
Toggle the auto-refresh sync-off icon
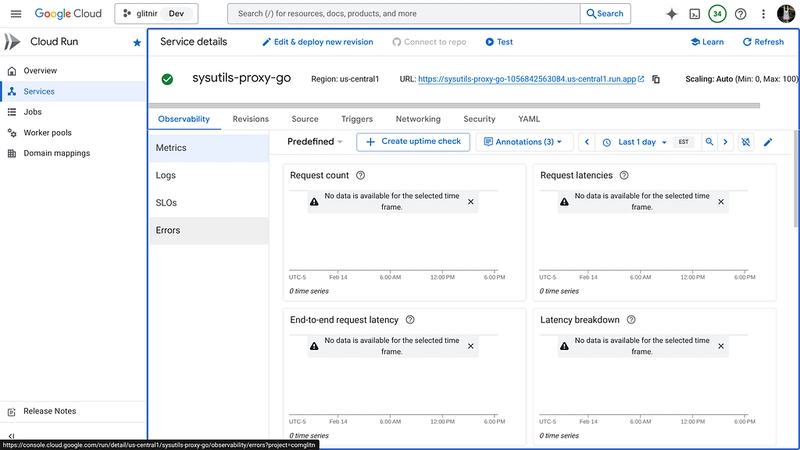pyautogui.click(x=746, y=142)
